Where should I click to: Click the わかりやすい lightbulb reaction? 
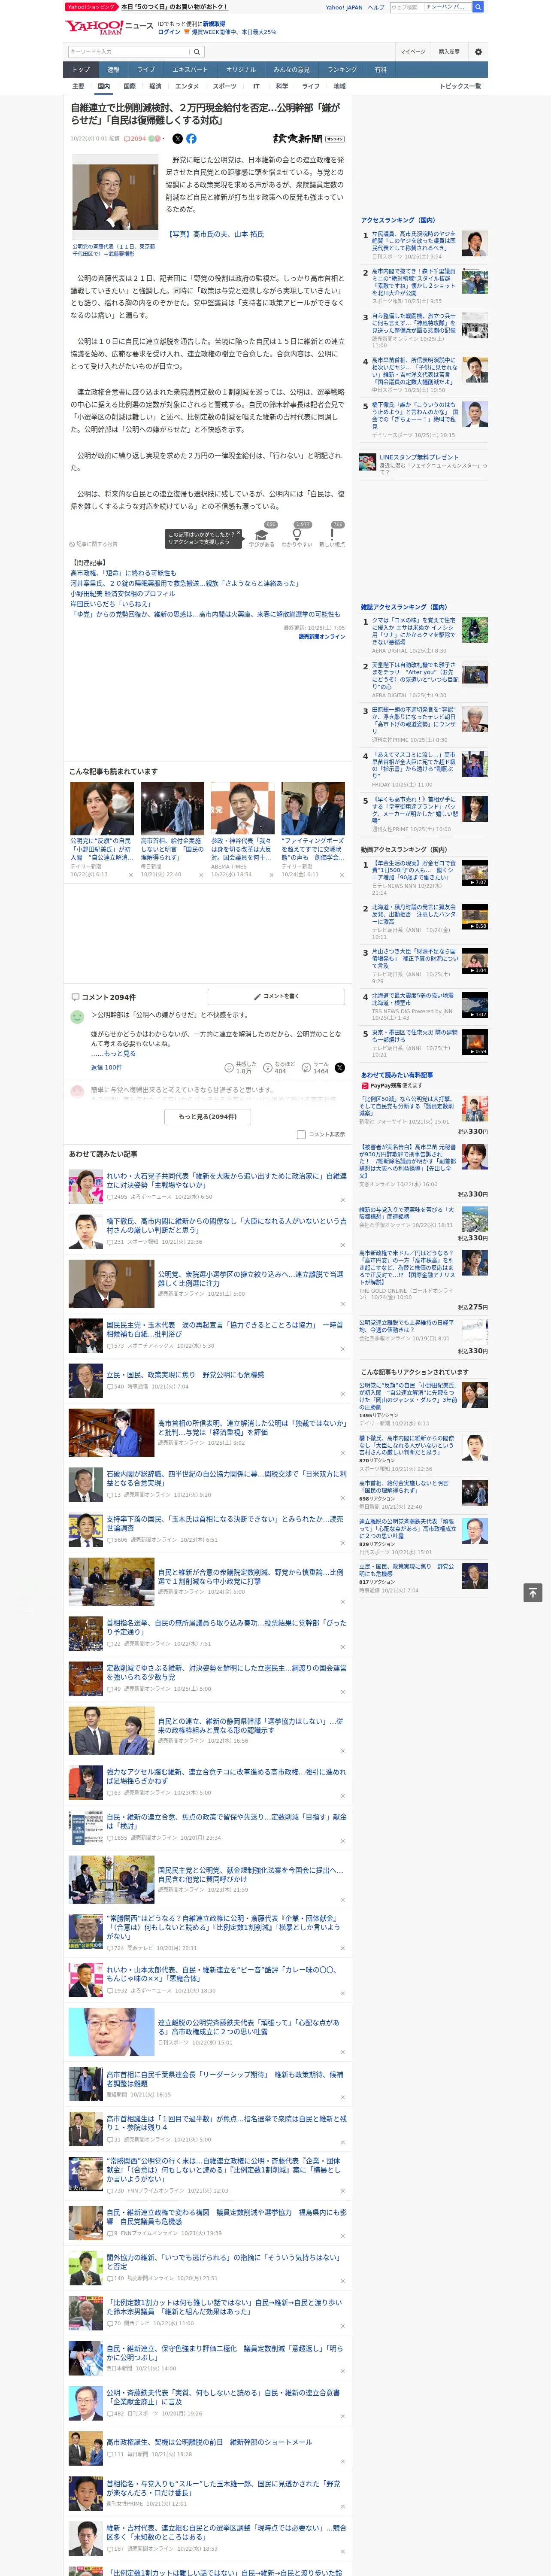(x=297, y=535)
